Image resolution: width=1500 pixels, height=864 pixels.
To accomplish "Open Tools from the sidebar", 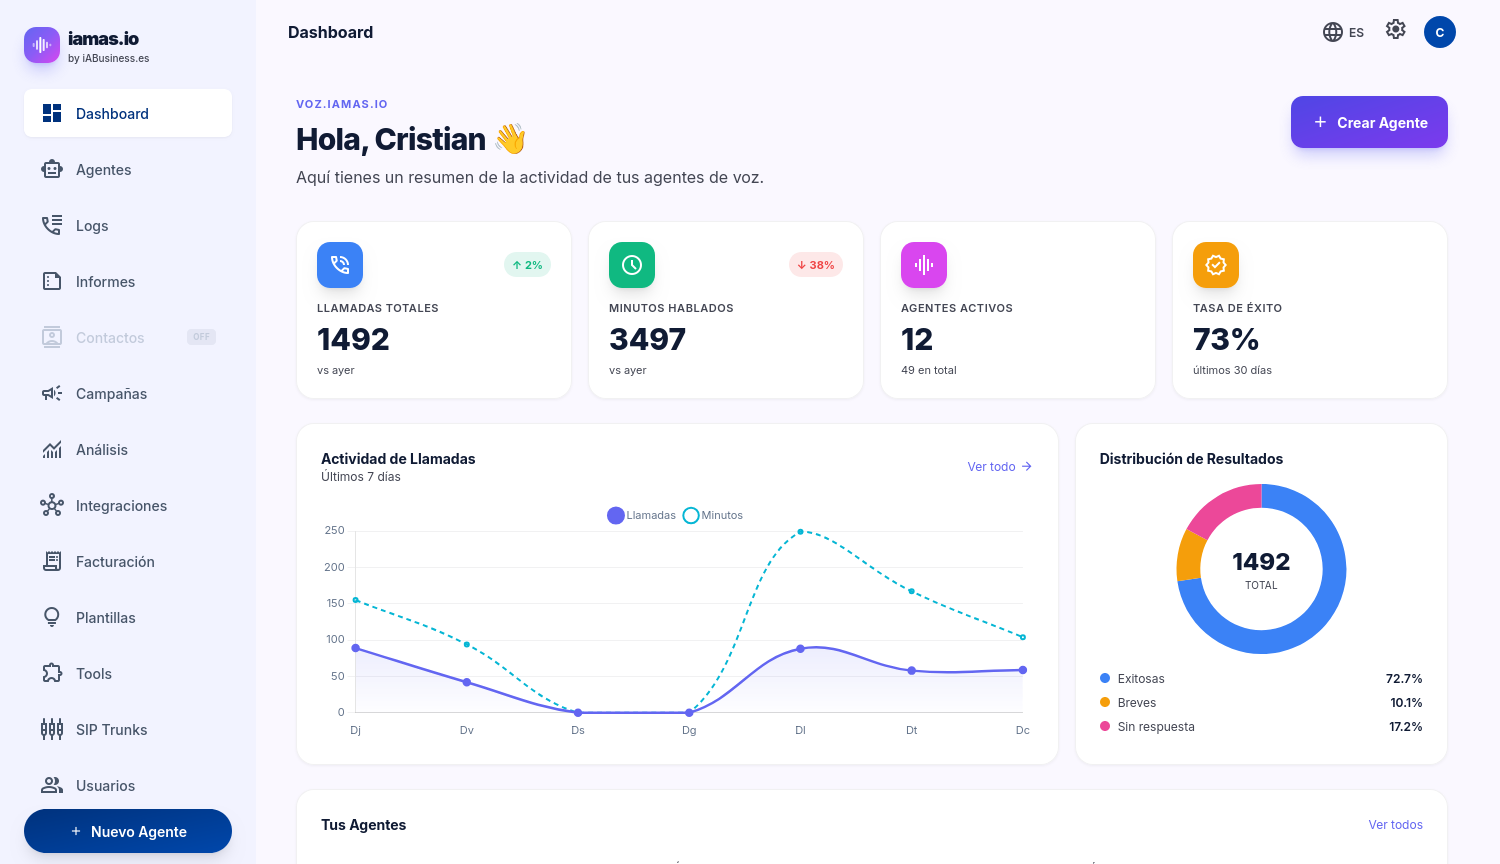I will 128,673.
